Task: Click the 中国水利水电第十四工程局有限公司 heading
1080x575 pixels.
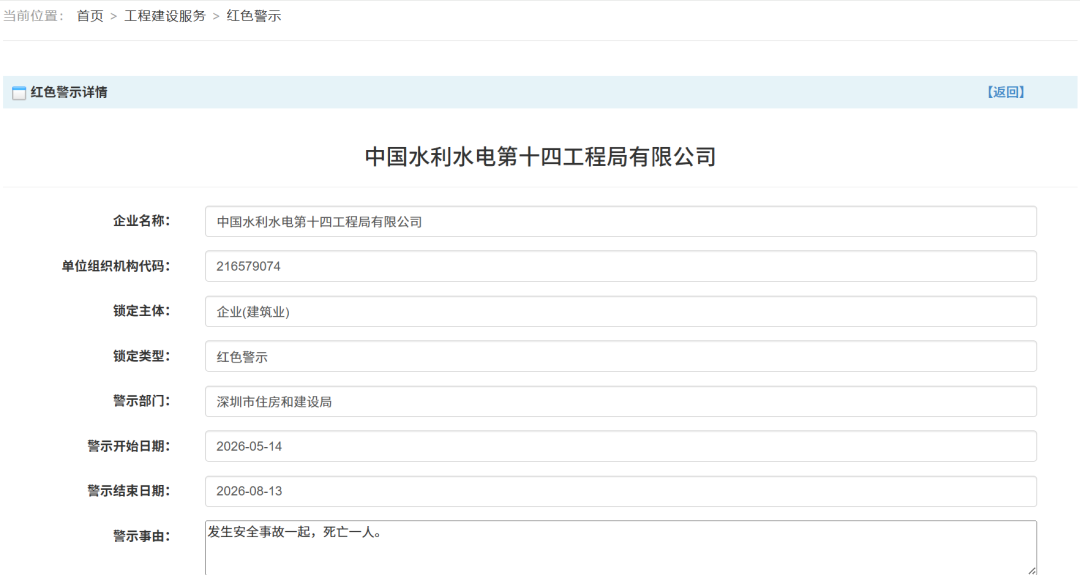Action: [540, 157]
